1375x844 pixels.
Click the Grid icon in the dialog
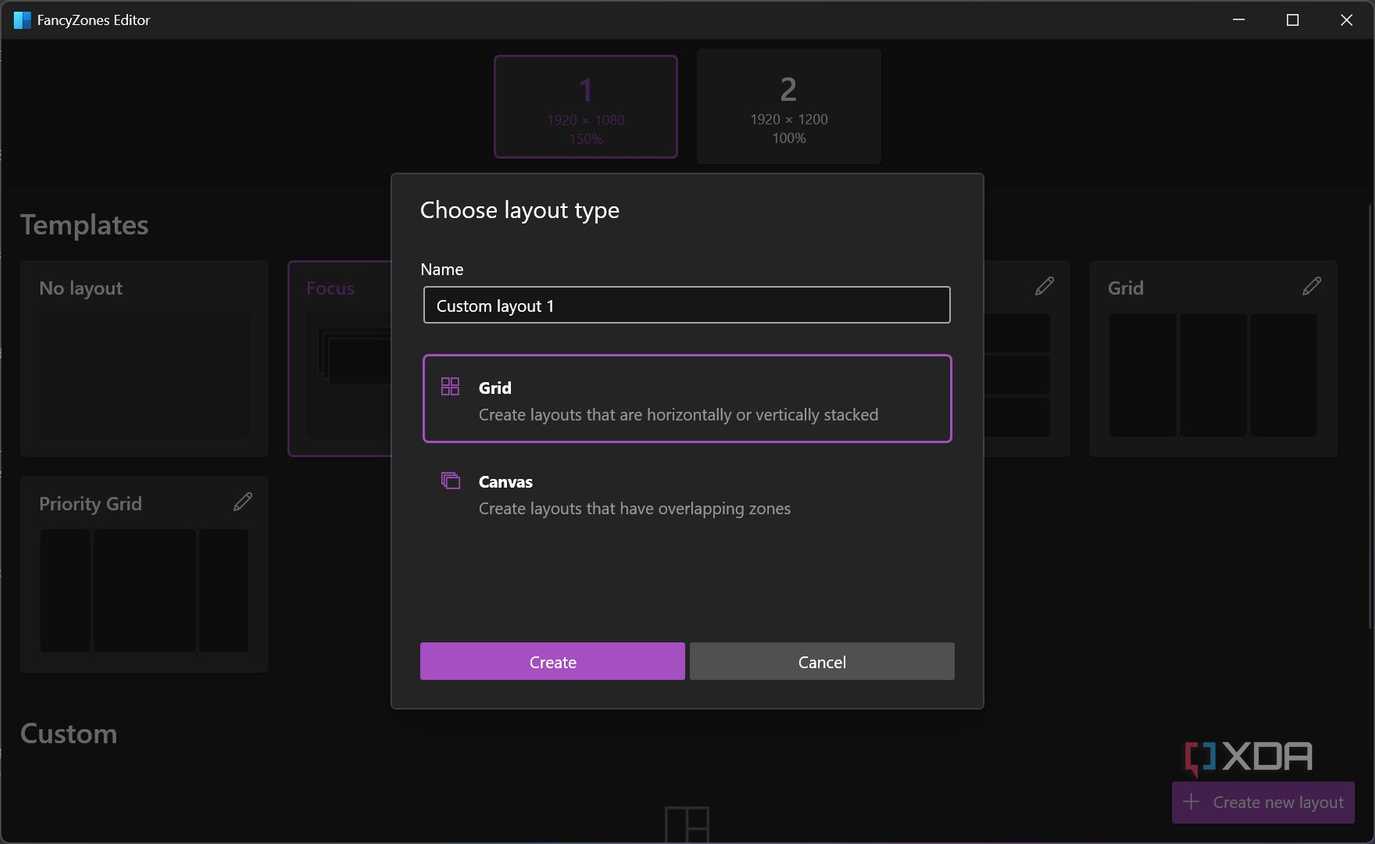[450, 387]
